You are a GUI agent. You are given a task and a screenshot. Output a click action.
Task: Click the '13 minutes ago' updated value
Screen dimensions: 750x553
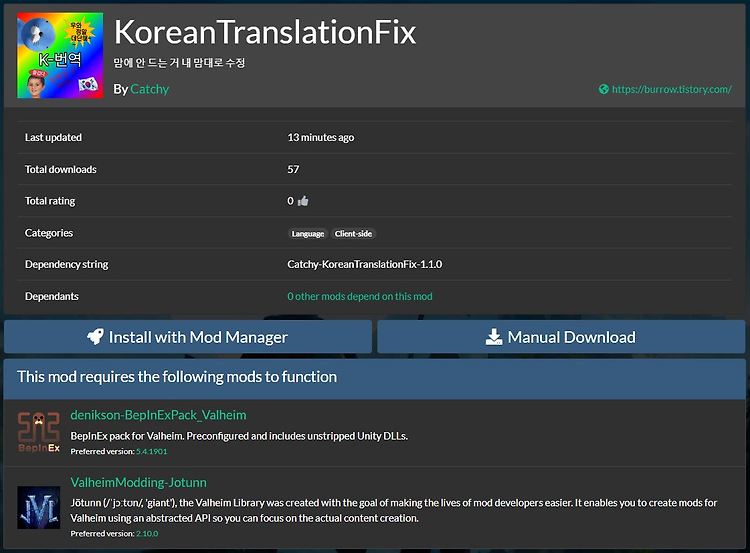point(320,138)
